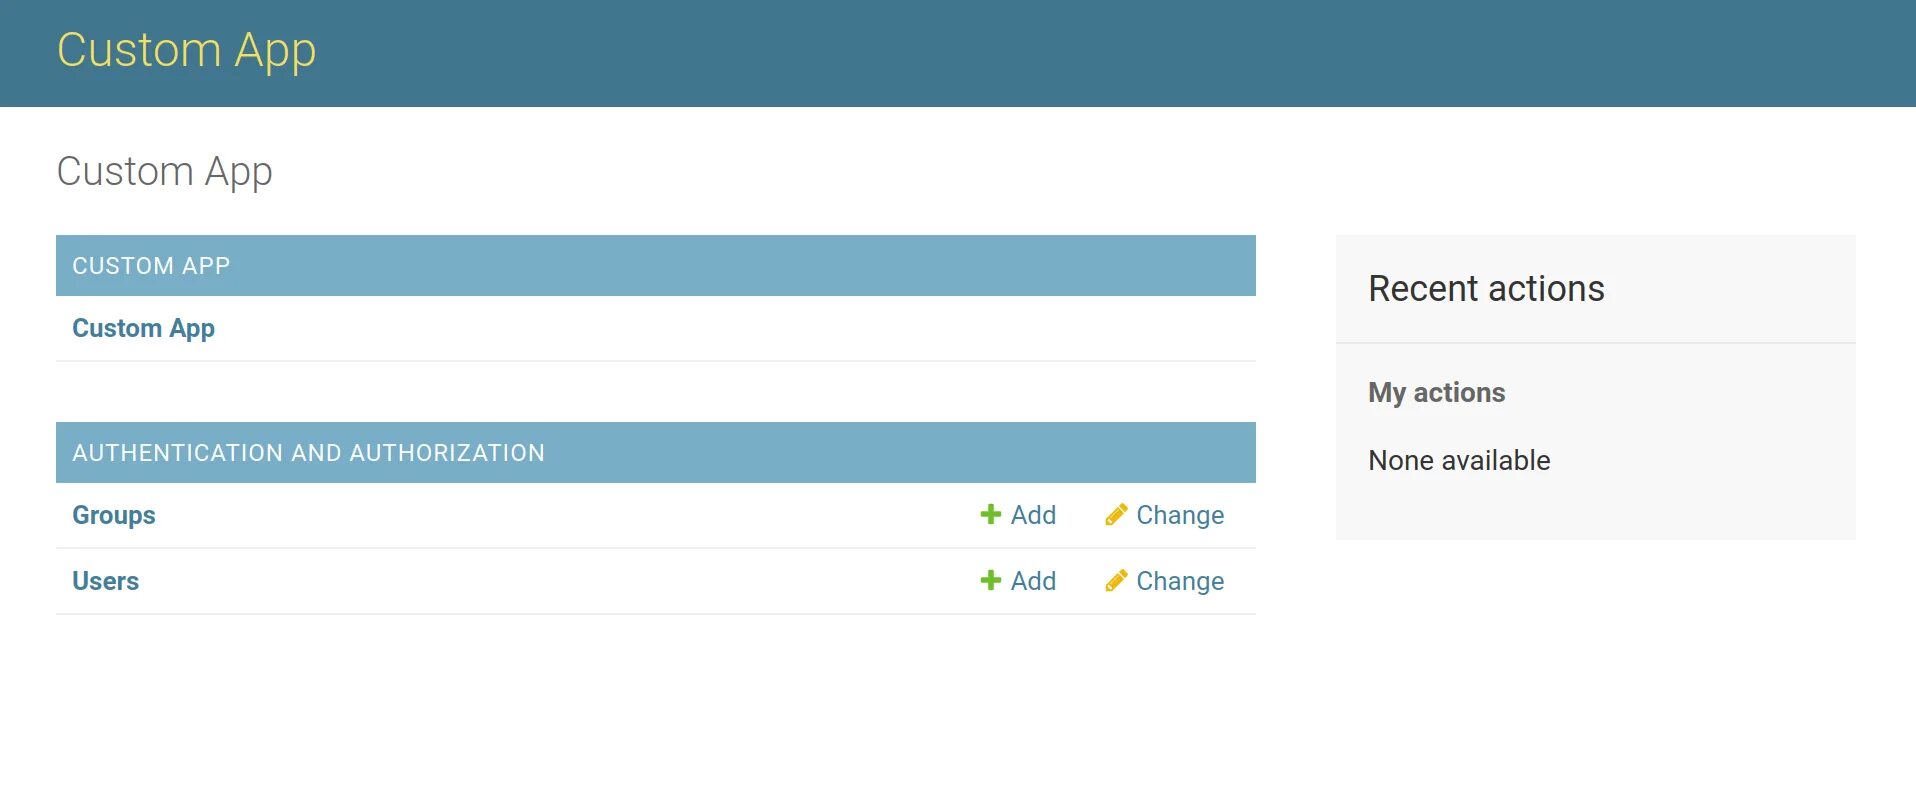
Task: Open the bold Custom App model link
Action: pos(143,328)
